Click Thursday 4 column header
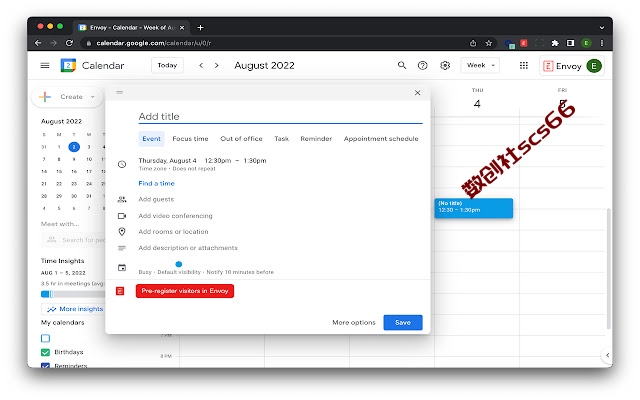The width and height of the screenshot is (640, 400). point(477,99)
